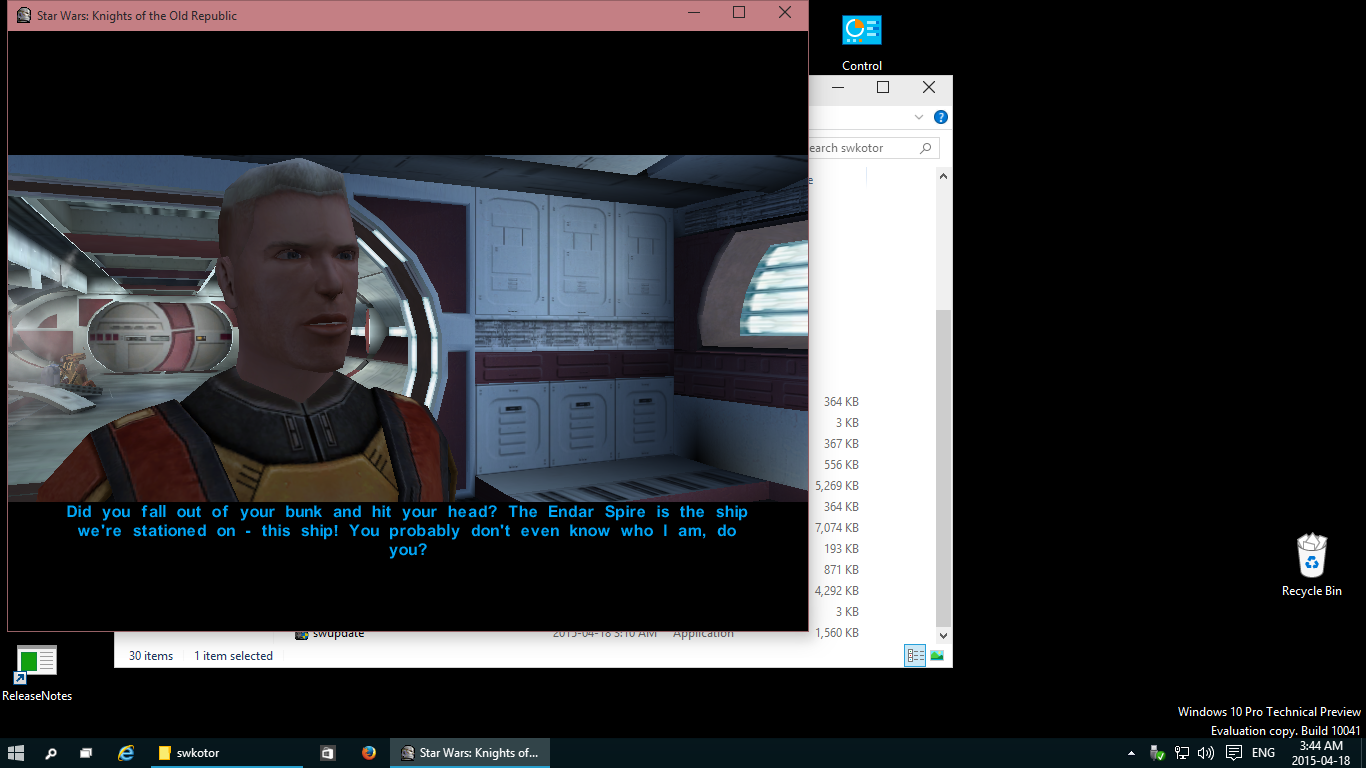Click the 193 KB file size
Image resolution: width=1366 pixels, height=768 pixels.
point(841,549)
